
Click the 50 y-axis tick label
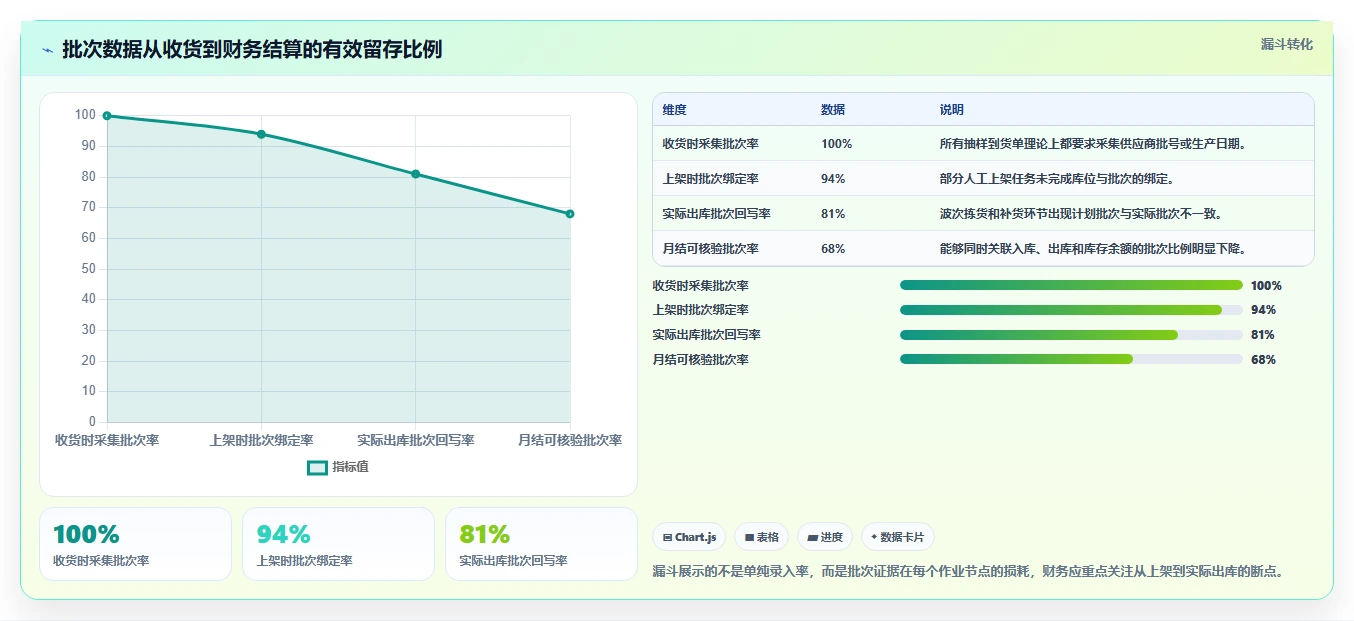coord(89,269)
